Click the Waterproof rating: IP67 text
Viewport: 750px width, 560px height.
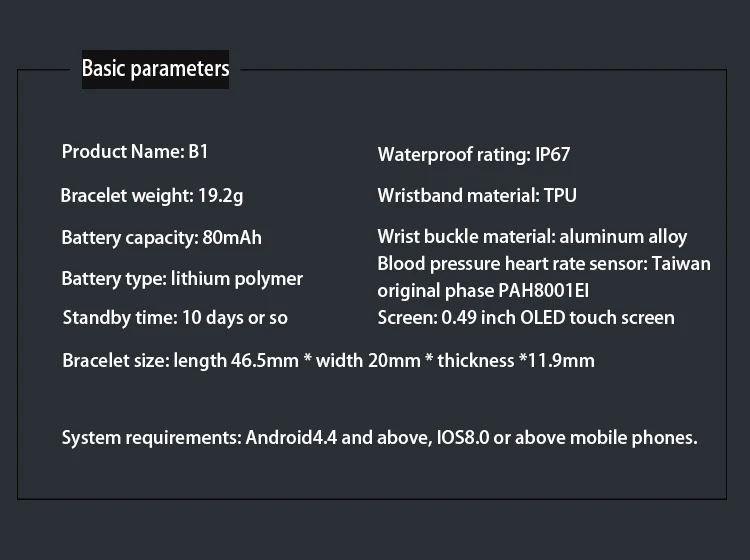(474, 155)
